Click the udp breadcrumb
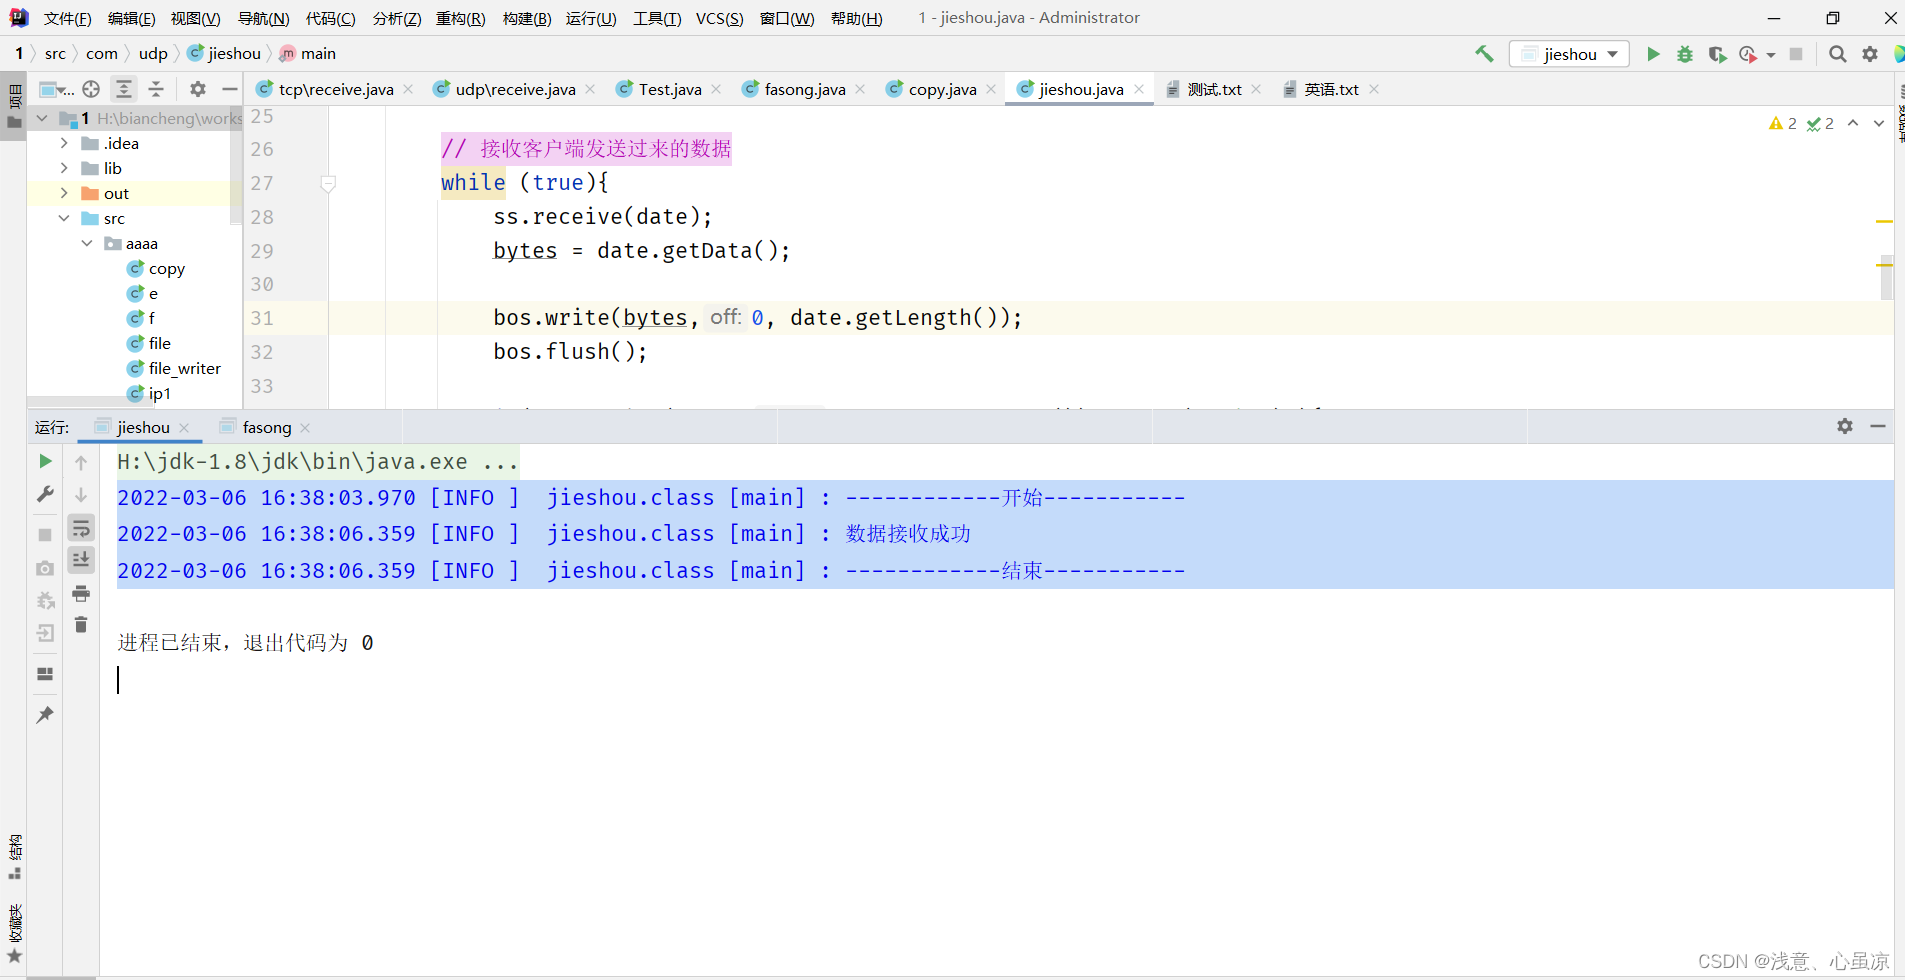1905x980 pixels. point(153,53)
